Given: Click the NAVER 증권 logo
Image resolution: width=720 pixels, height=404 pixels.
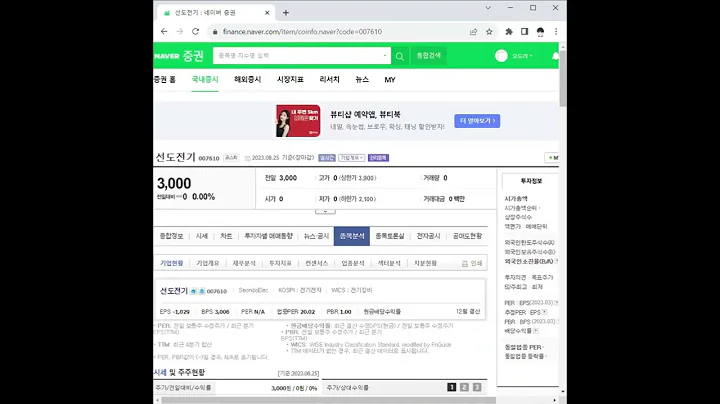Looking at the screenshot, I should (179, 56).
